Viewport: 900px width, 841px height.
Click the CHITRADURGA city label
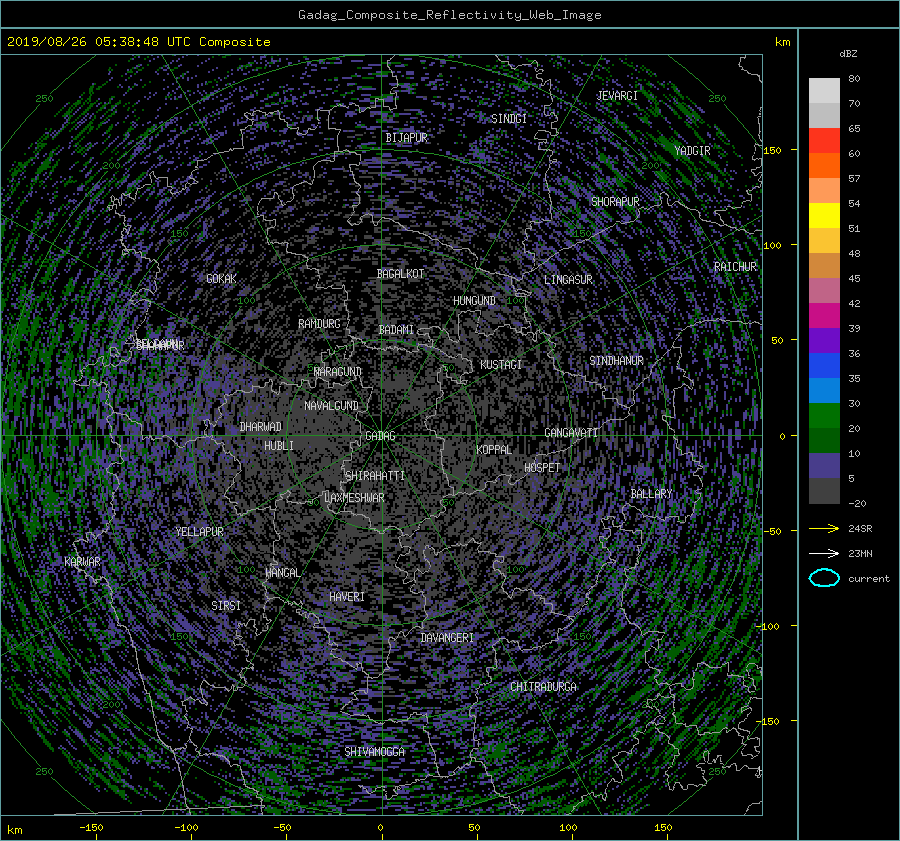point(543,687)
